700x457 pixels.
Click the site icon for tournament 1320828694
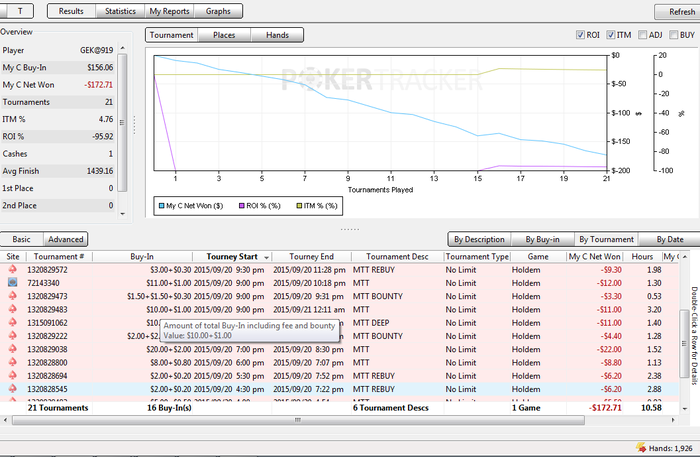click(x=12, y=375)
